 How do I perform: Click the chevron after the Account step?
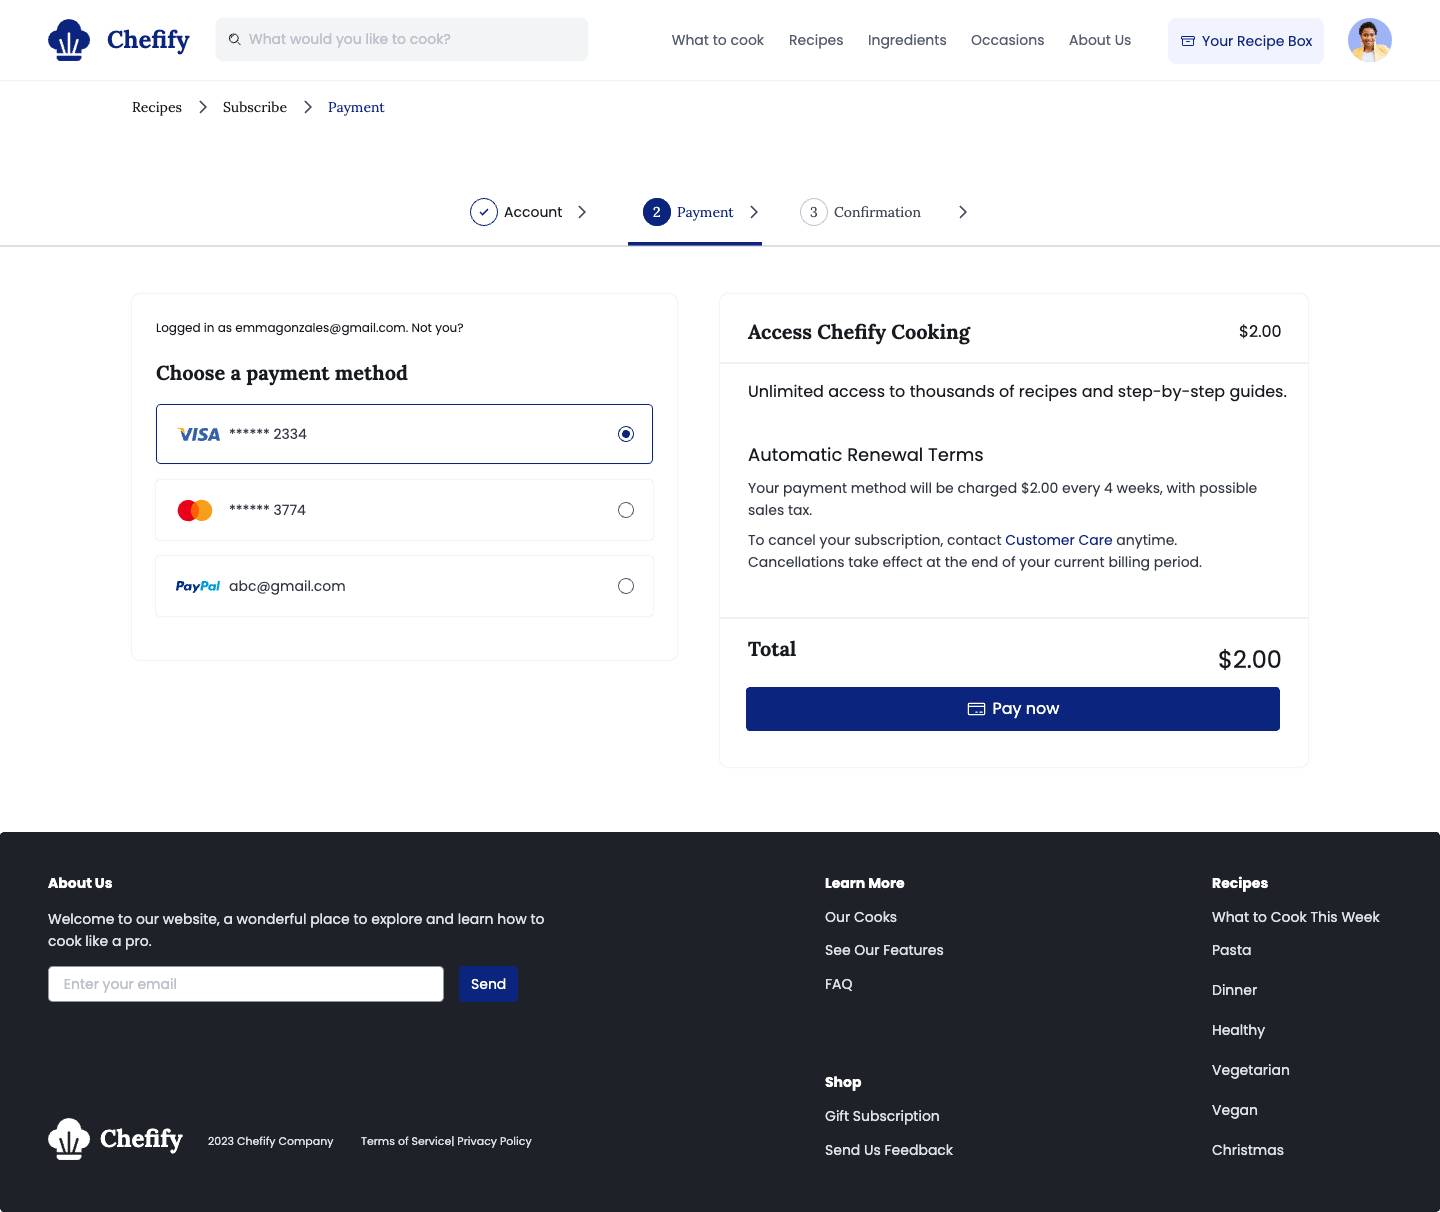click(x=582, y=212)
